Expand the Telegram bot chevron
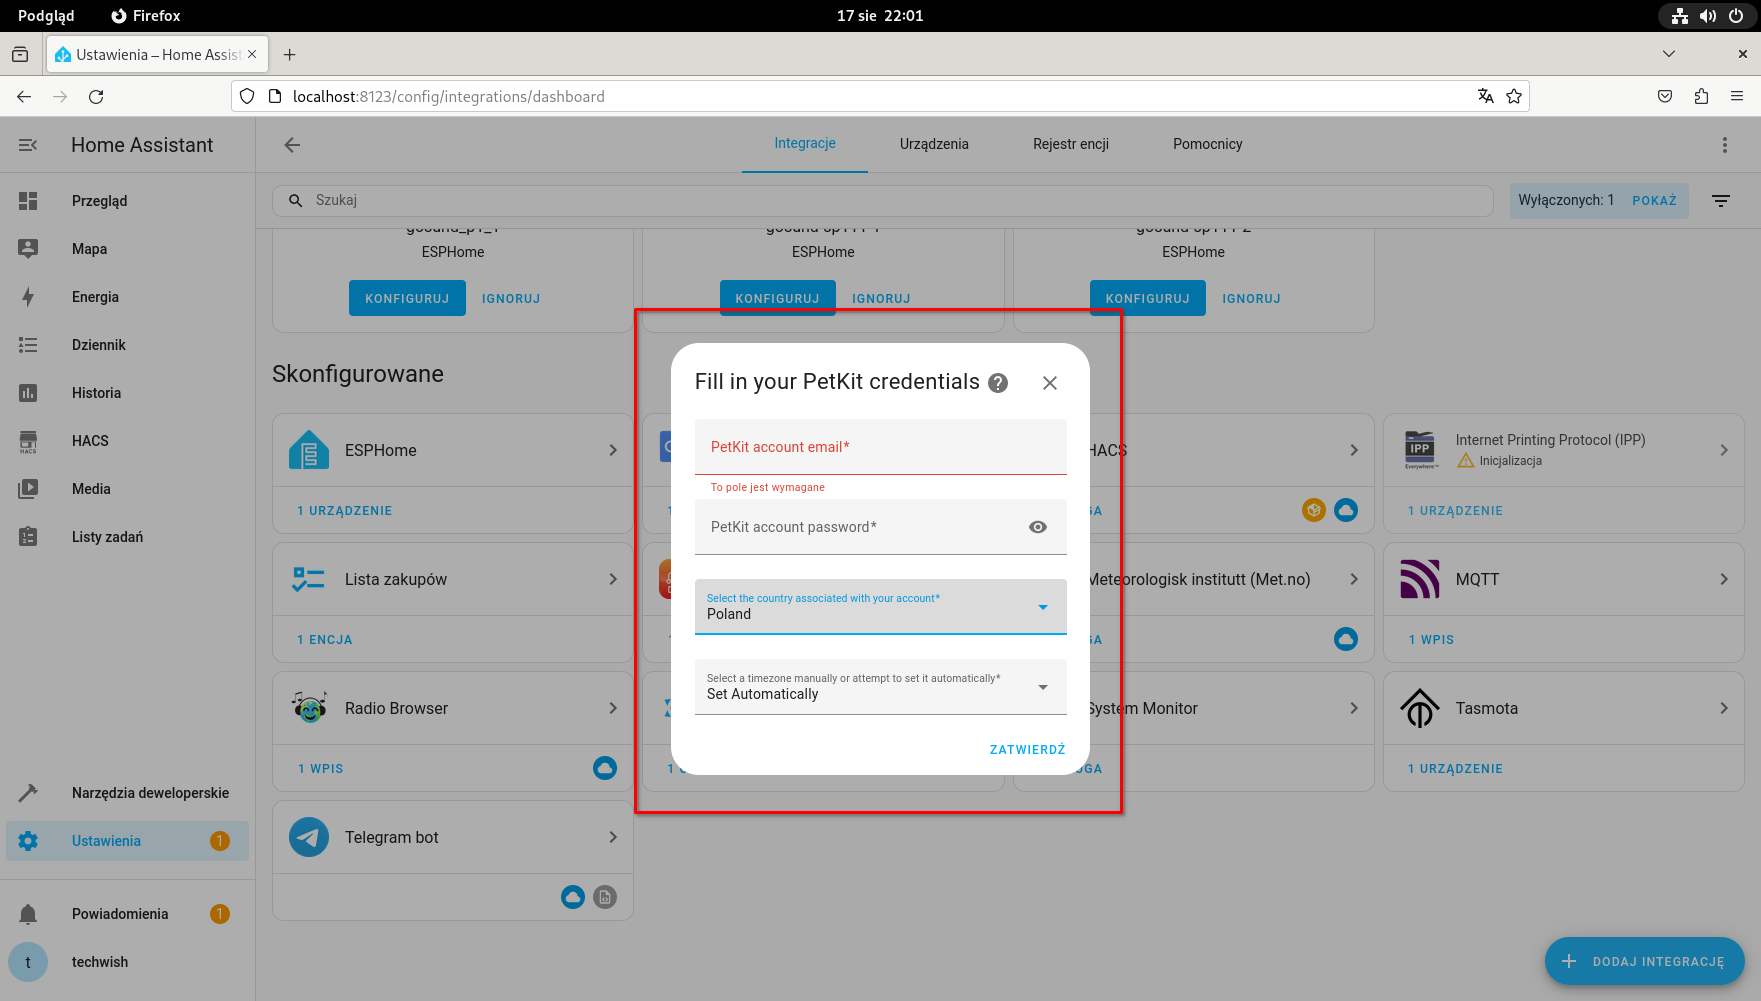Screen dimensions: 1761x1001 point(613,838)
